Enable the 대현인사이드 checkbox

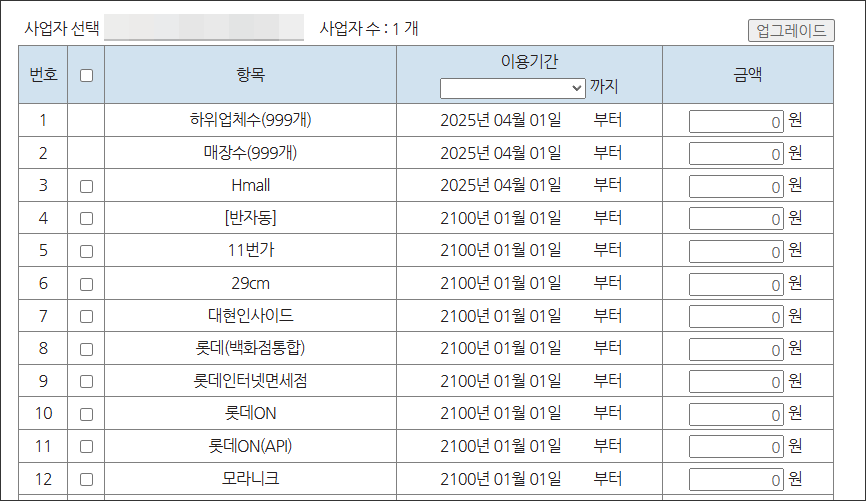(86, 317)
